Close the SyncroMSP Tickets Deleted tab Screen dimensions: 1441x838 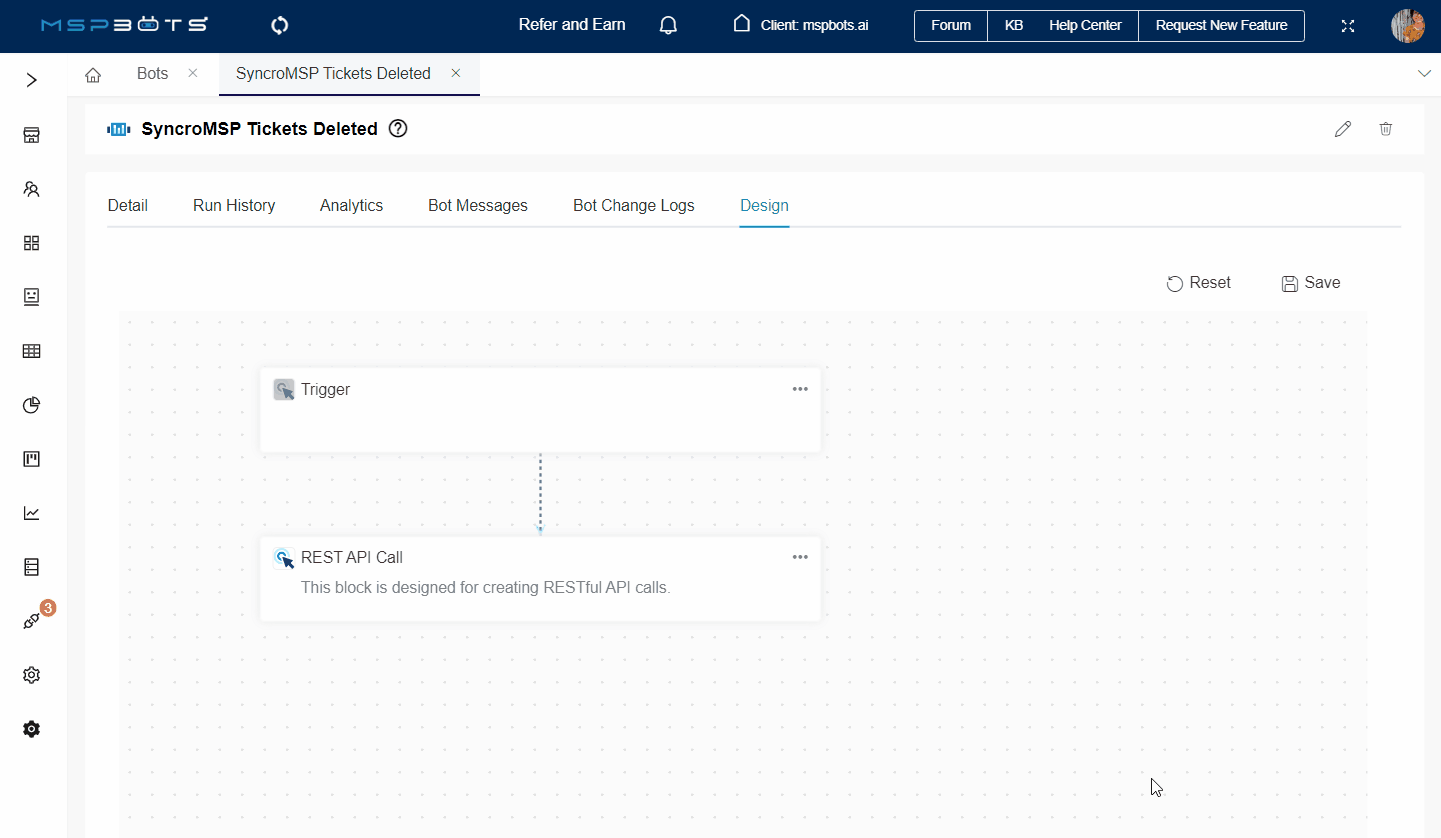pyautogui.click(x=456, y=73)
